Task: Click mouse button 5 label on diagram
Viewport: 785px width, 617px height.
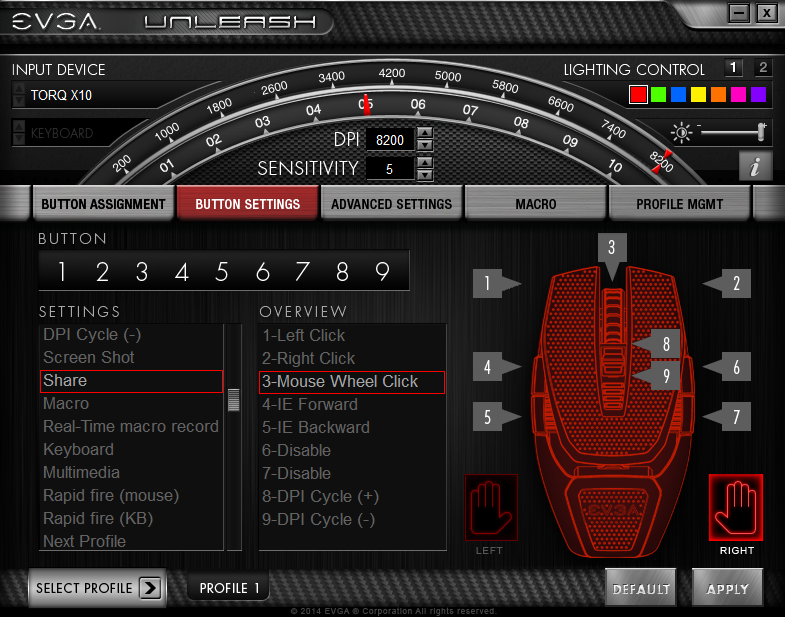Action: (487, 417)
